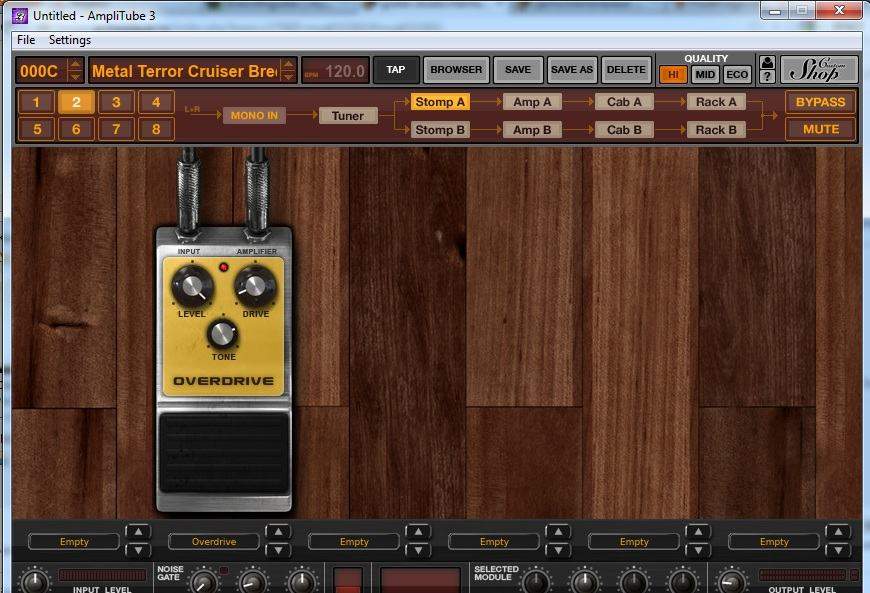Viewport: 870px width, 593px height.
Task: Click up arrow beside Overdrive slot
Action: [278, 531]
